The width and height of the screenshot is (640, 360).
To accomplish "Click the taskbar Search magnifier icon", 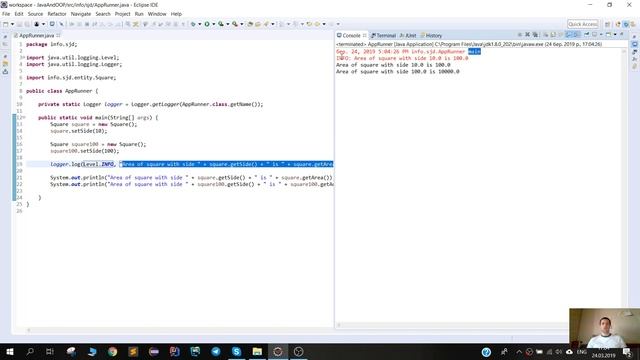I will tap(30, 351).
